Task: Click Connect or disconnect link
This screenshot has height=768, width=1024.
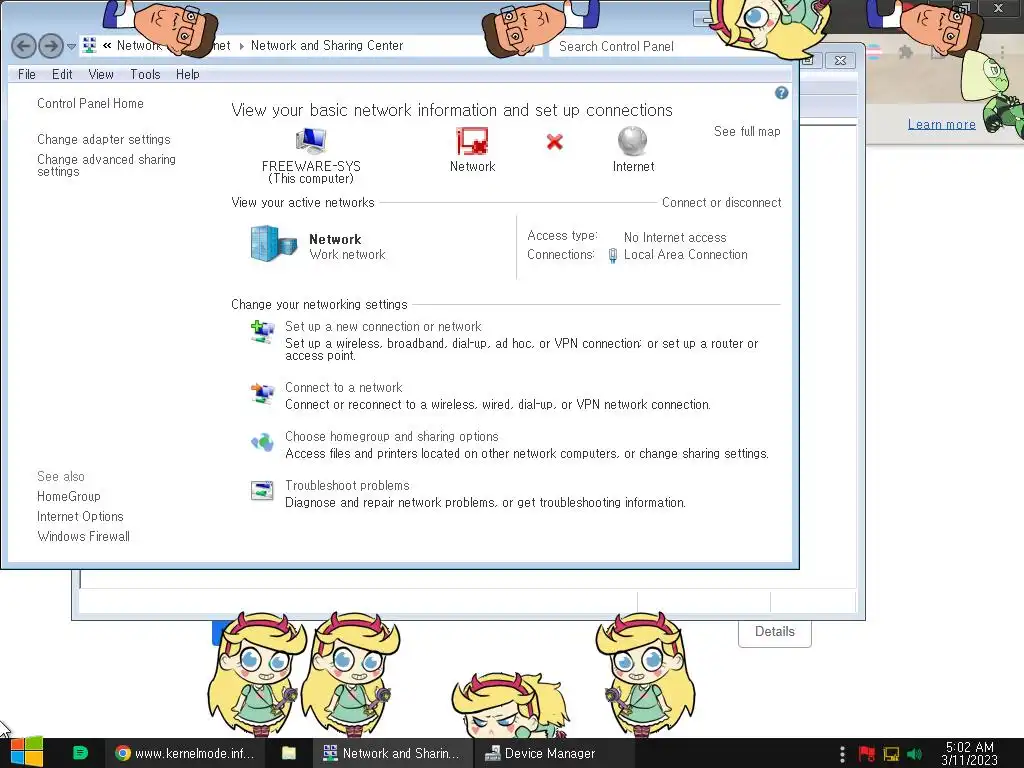Action: click(722, 202)
